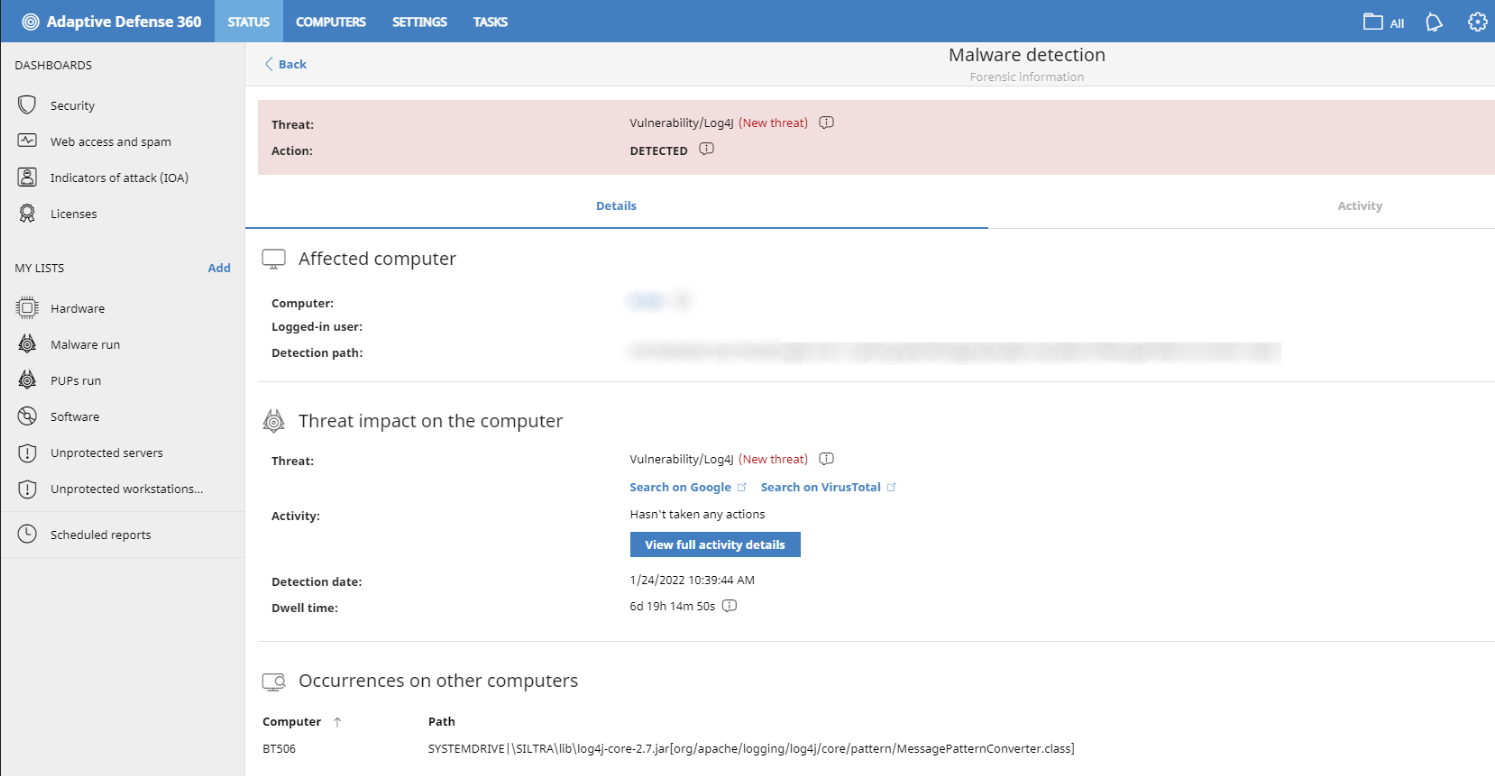Open the All folder filter icon
The image size is (1495, 776).
tap(1373, 22)
